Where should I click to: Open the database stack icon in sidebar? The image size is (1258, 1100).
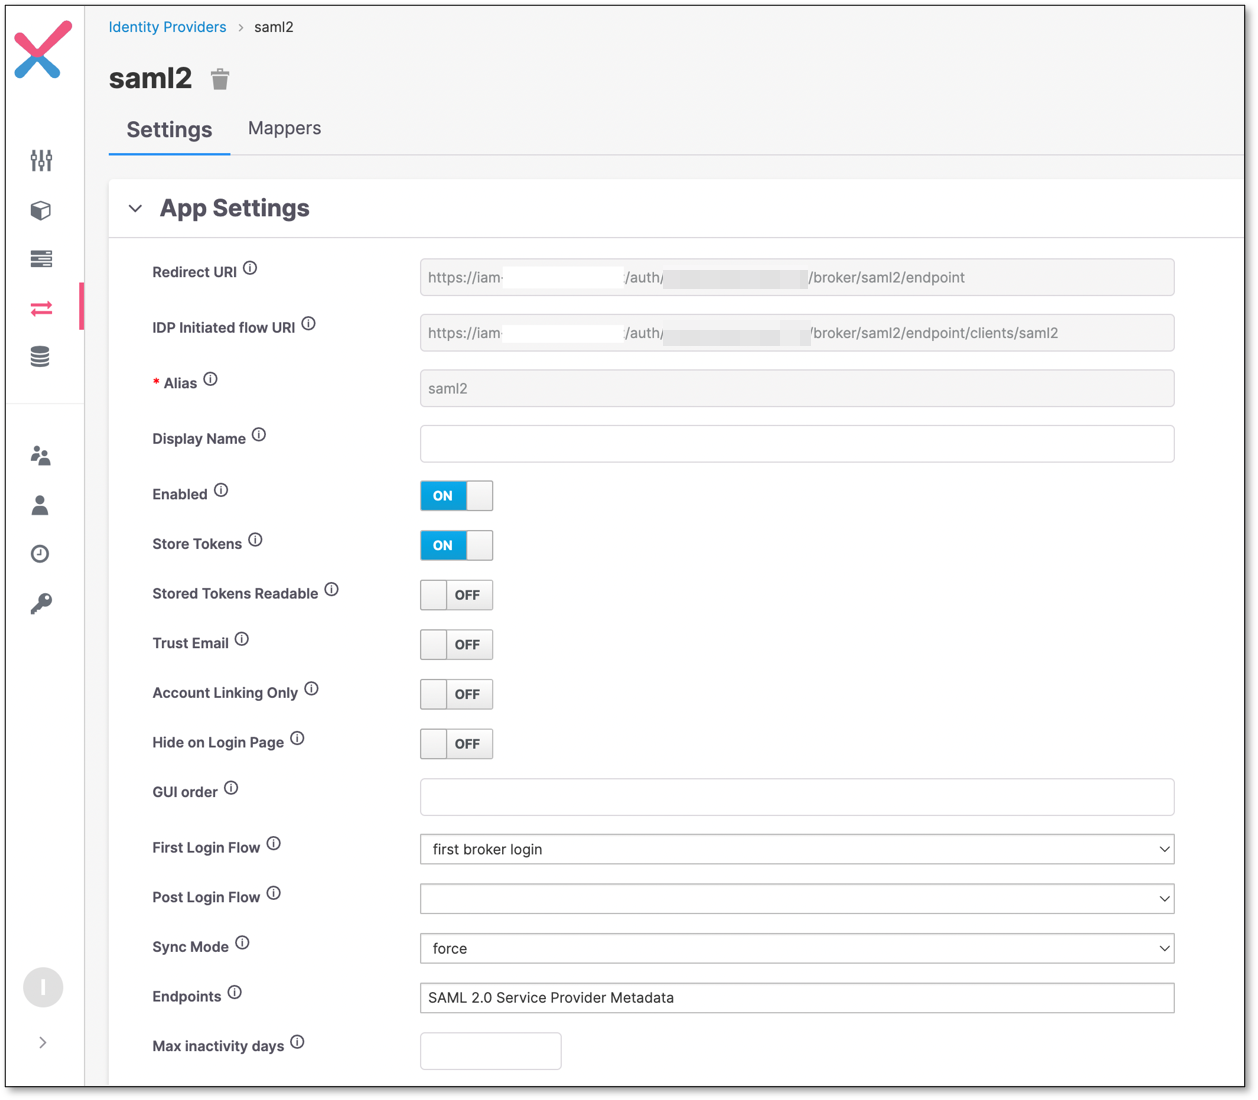(x=41, y=357)
